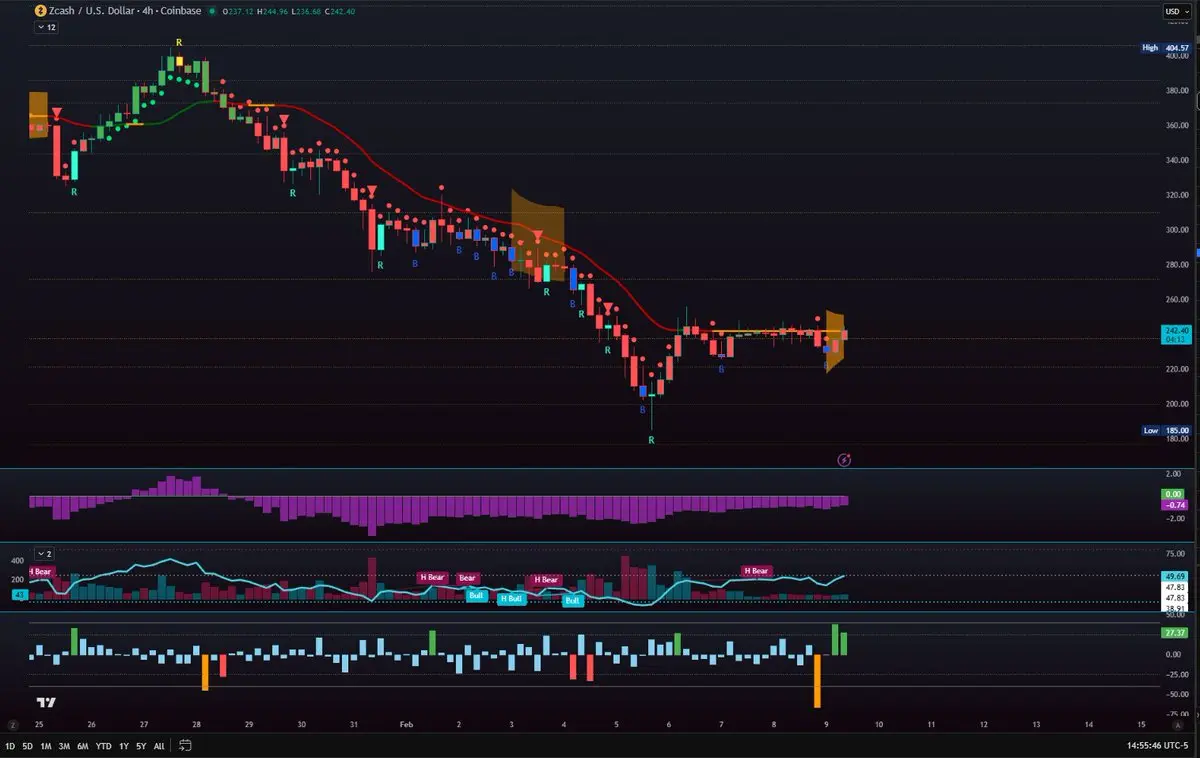
Task: Click the oscillator value label 49.69
Action: [1176, 576]
